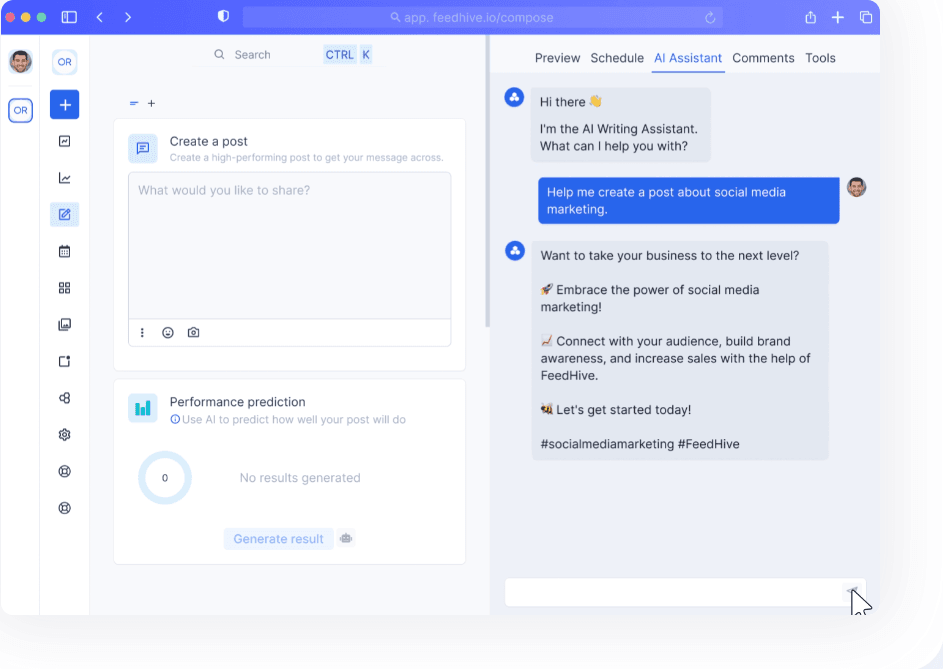
Task: Open the Calendar icon in the sidebar
Action: [x=64, y=251]
